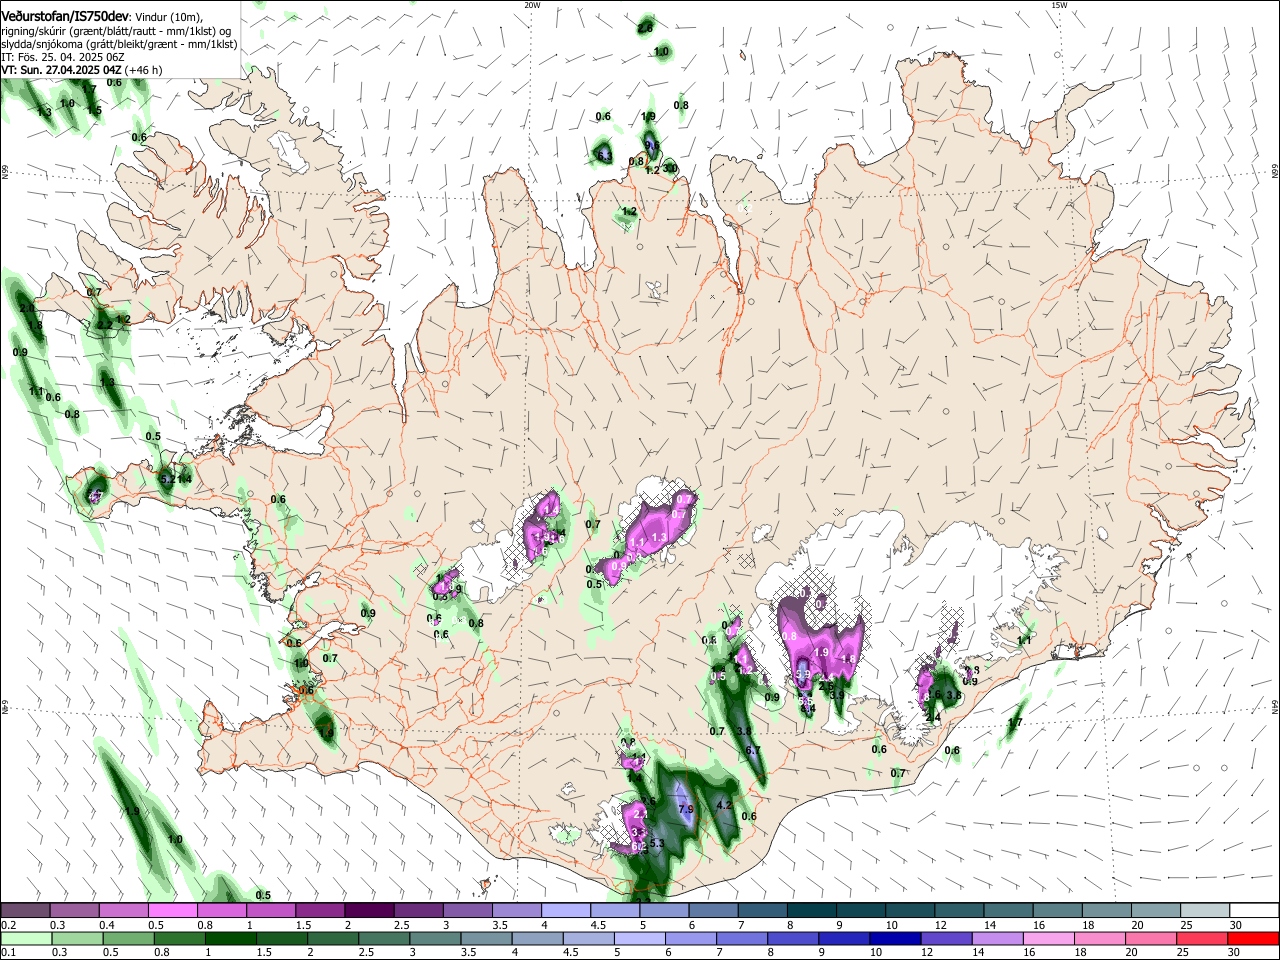This screenshot has height=960, width=1280.
Task: Click the 5.3 precipitation value on the map
Action: point(657,844)
